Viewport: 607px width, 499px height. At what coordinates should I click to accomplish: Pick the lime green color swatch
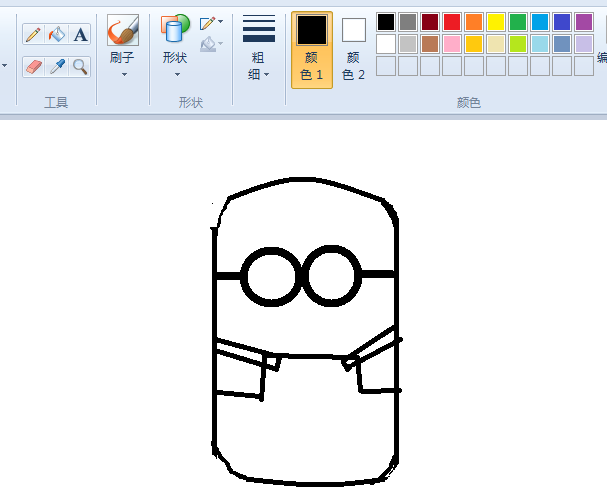(x=518, y=44)
